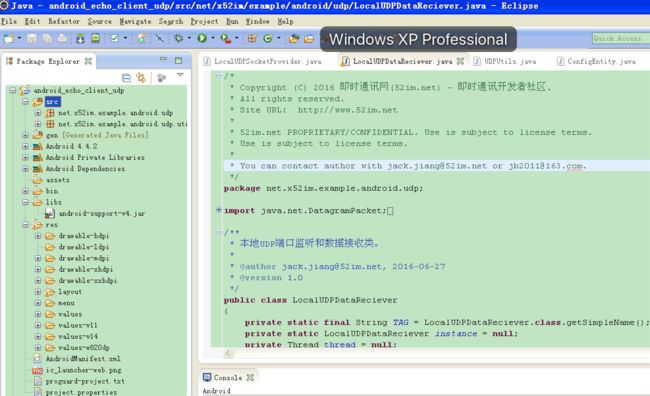The height and width of the screenshot is (396, 650).
Task: Close the LocalUDPDataReciever.java editor tab
Action: (460, 61)
